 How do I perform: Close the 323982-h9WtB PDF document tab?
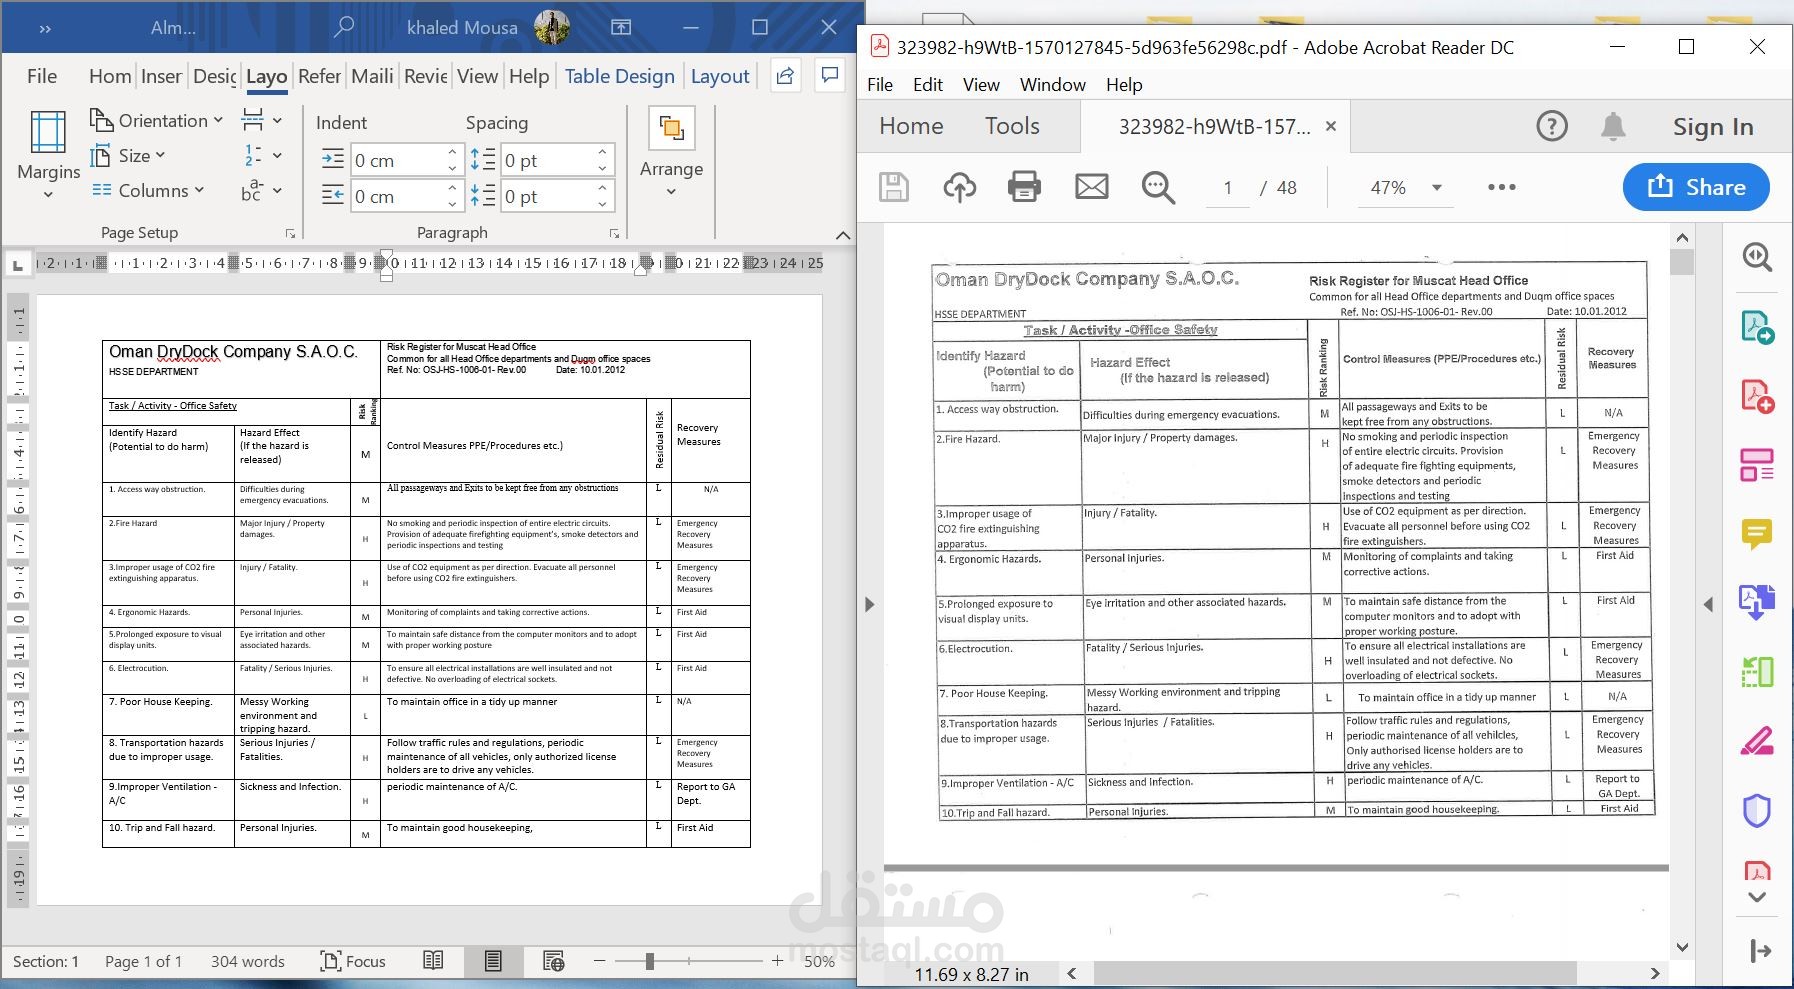click(x=1330, y=126)
